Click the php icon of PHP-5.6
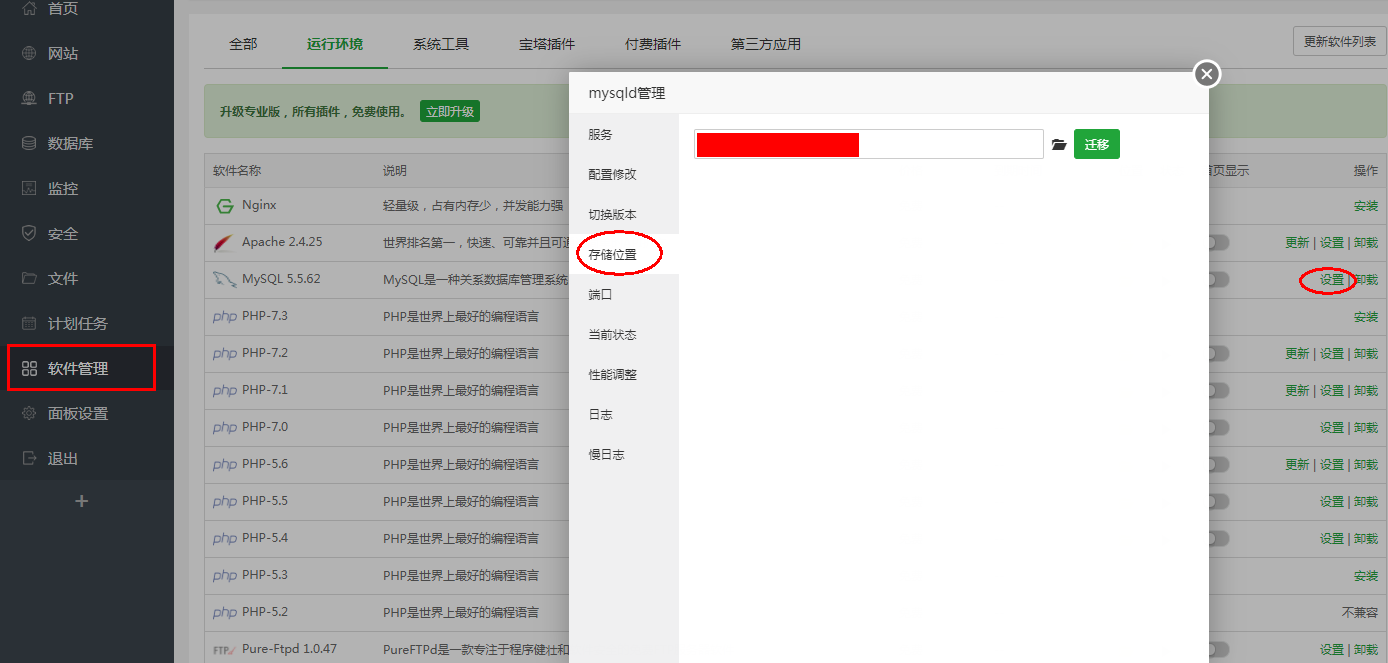The width and height of the screenshot is (1388, 663). coord(225,465)
